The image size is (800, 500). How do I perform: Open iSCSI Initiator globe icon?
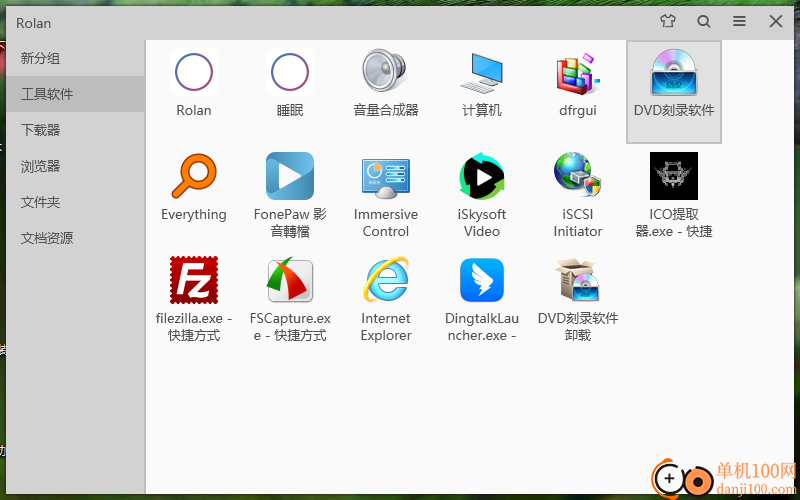click(578, 175)
